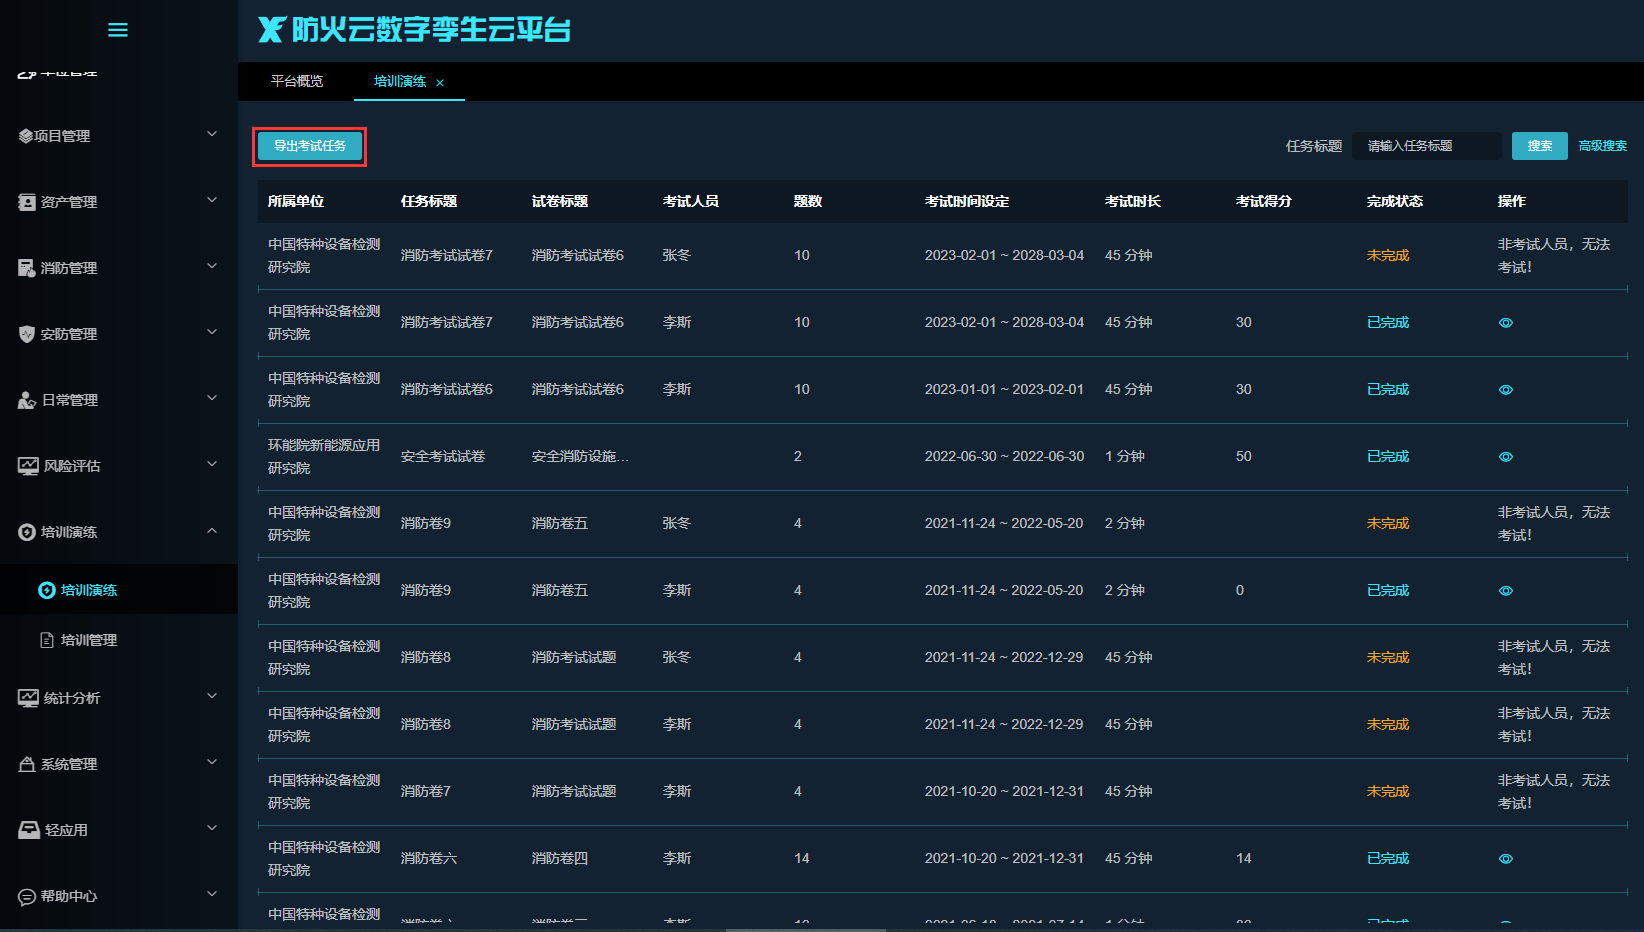Viewport: 1644px width, 932px height.
Task: Expand the 资产管理 menu chevron
Action: 212,200
